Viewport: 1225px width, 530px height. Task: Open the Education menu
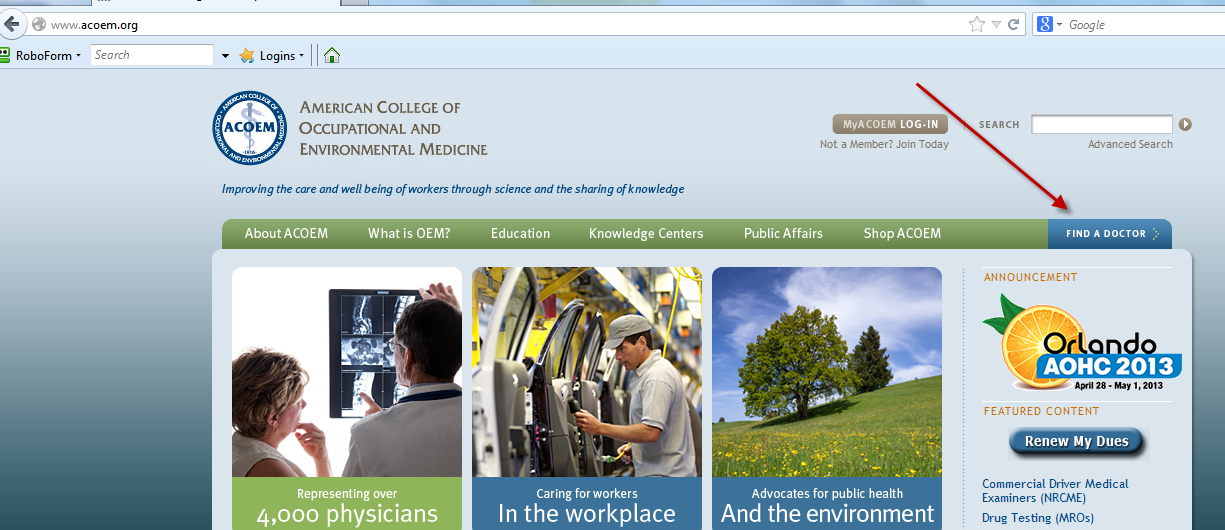click(520, 233)
